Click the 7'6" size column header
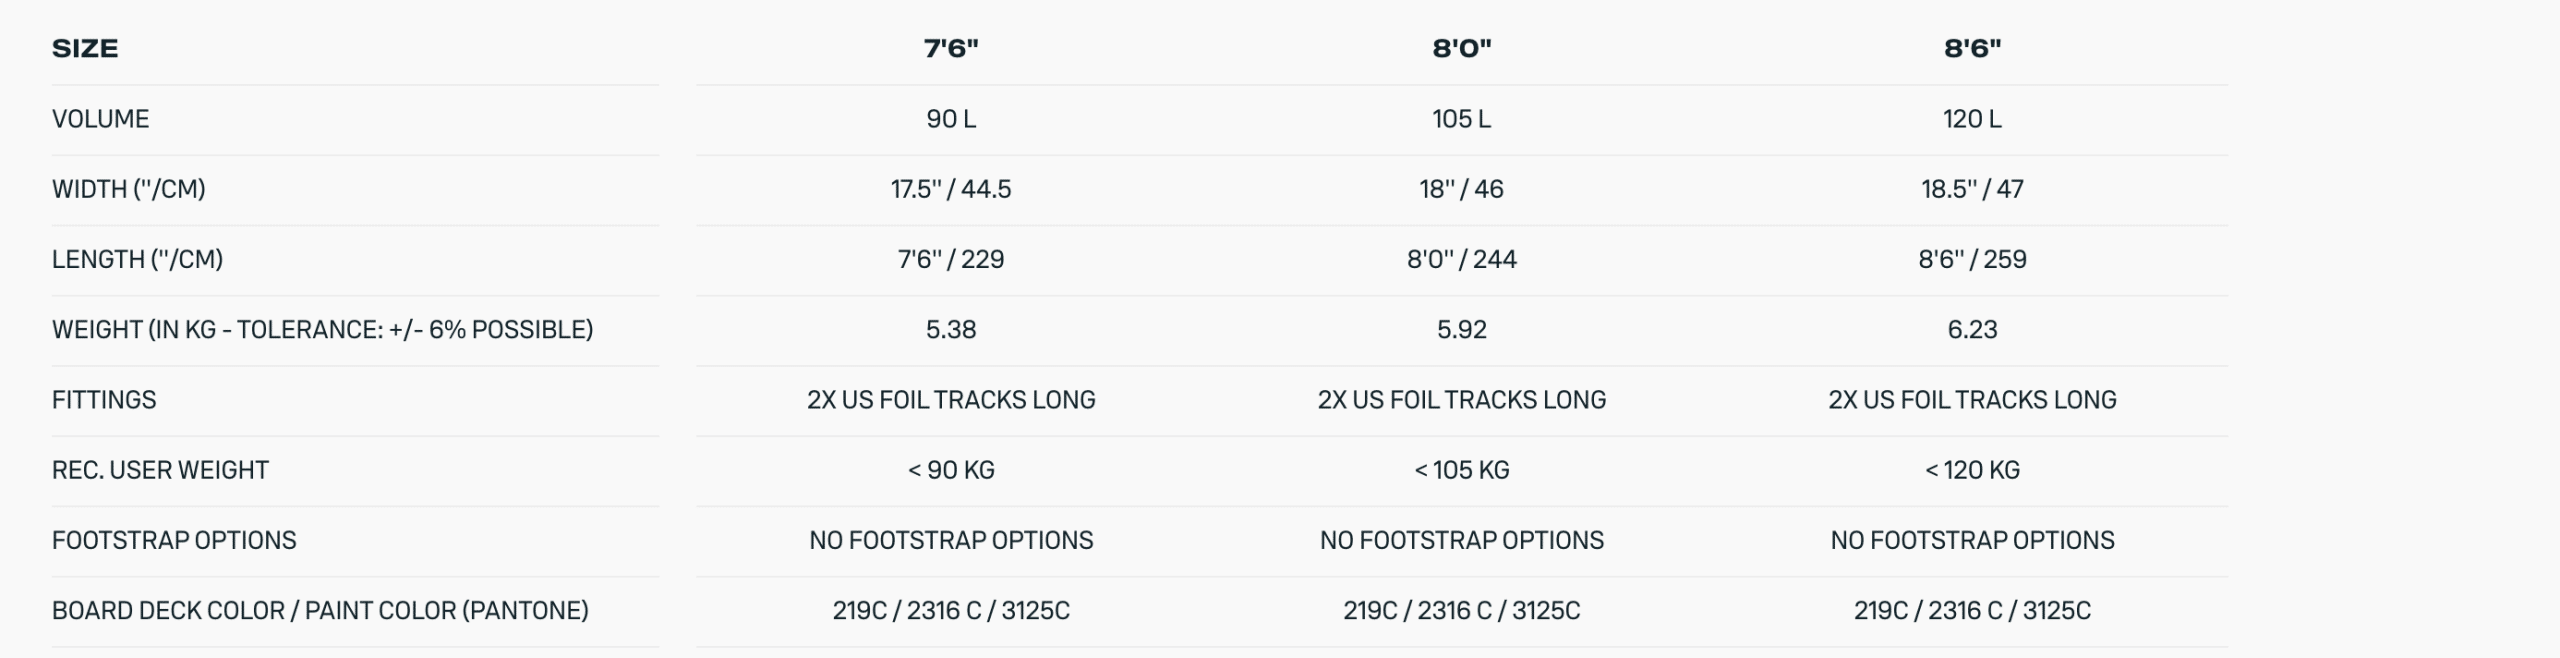The image size is (2560, 658). pos(951,48)
